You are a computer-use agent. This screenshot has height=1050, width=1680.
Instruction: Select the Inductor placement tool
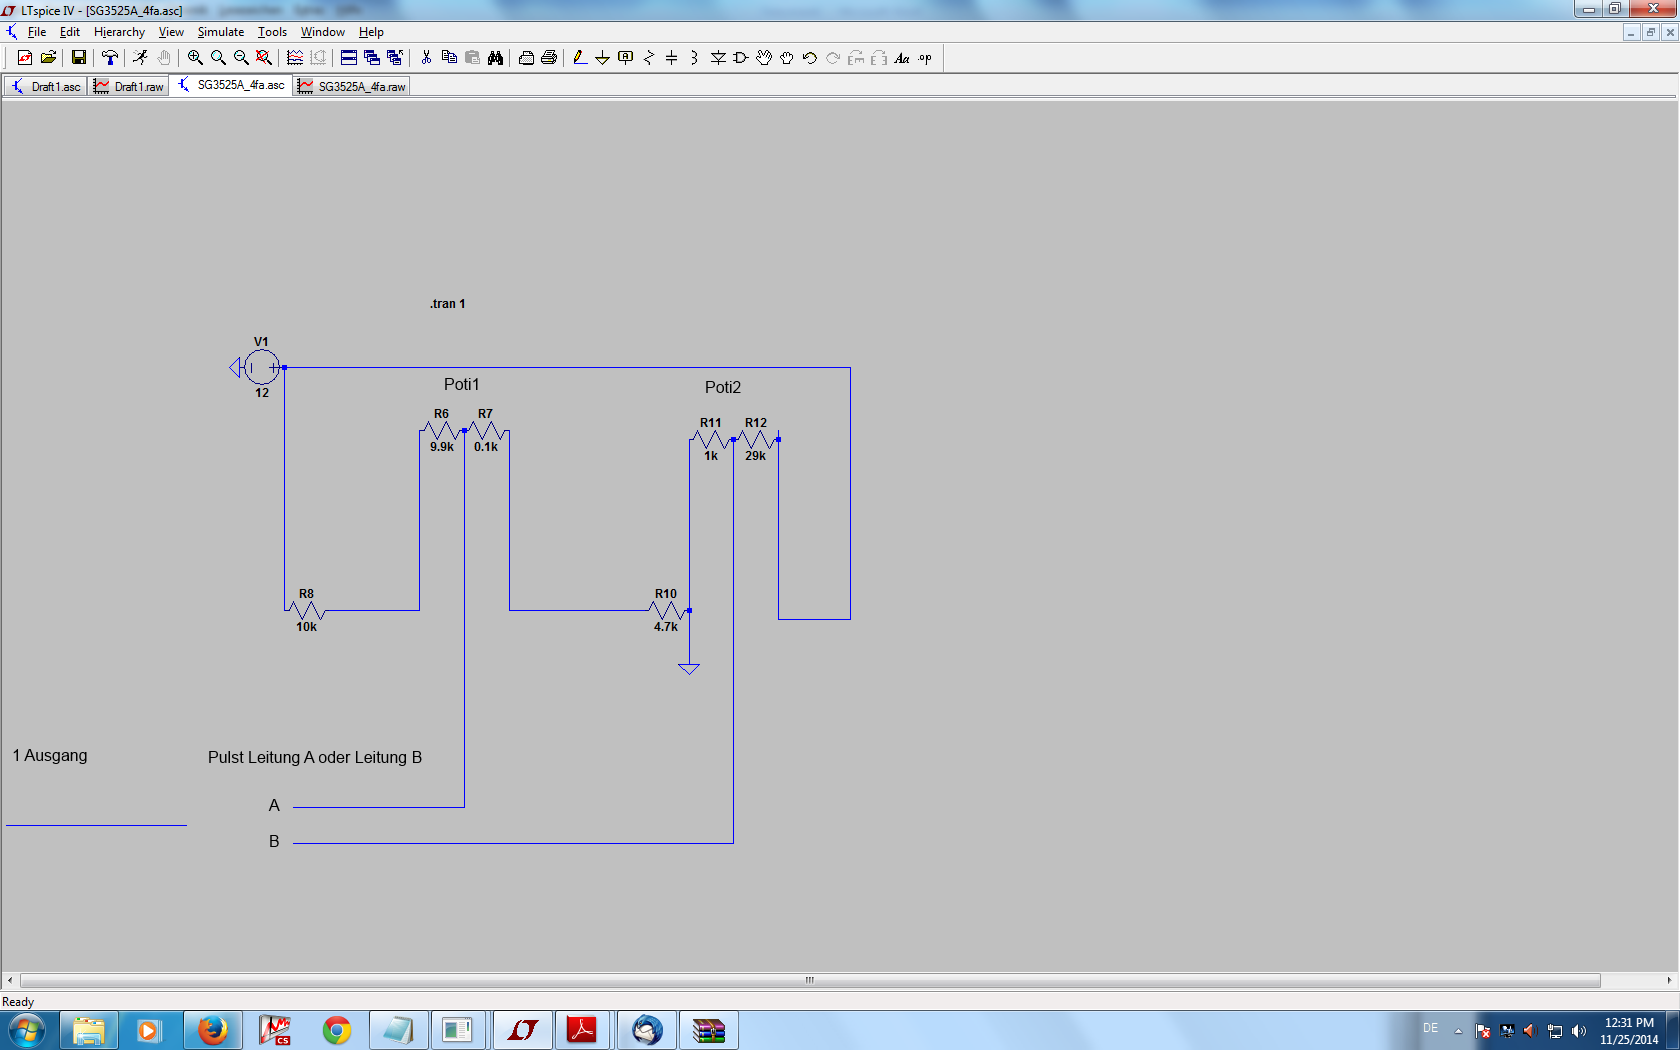[x=694, y=58]
